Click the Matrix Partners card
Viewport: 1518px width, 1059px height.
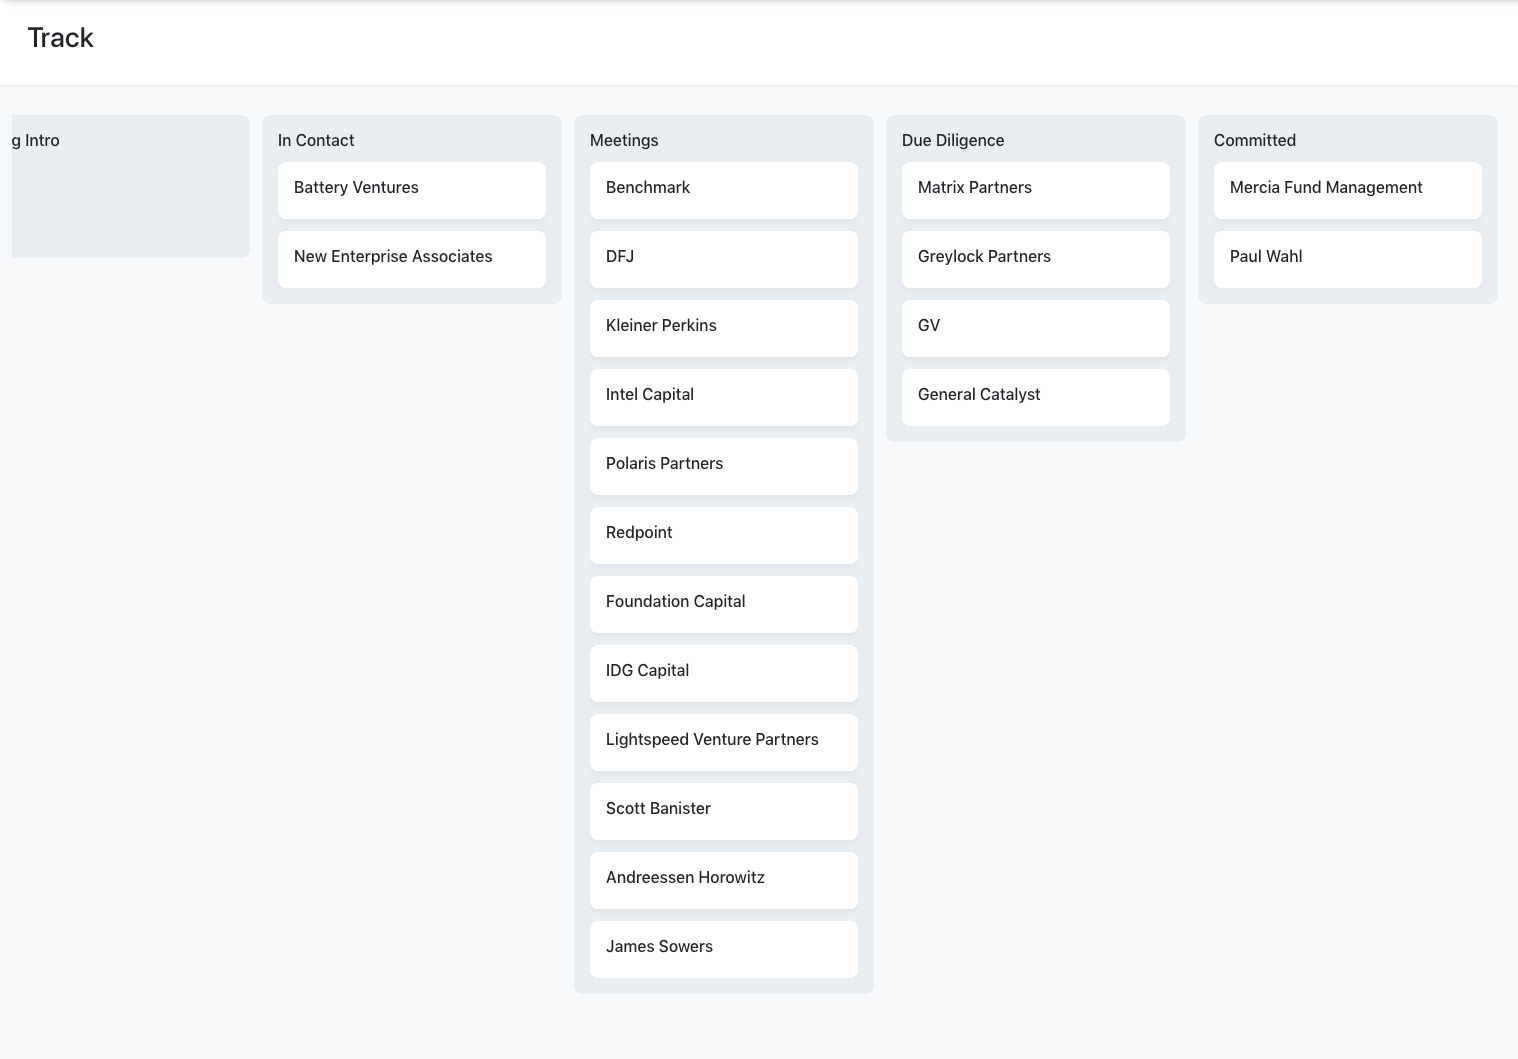coord(1036,190)
